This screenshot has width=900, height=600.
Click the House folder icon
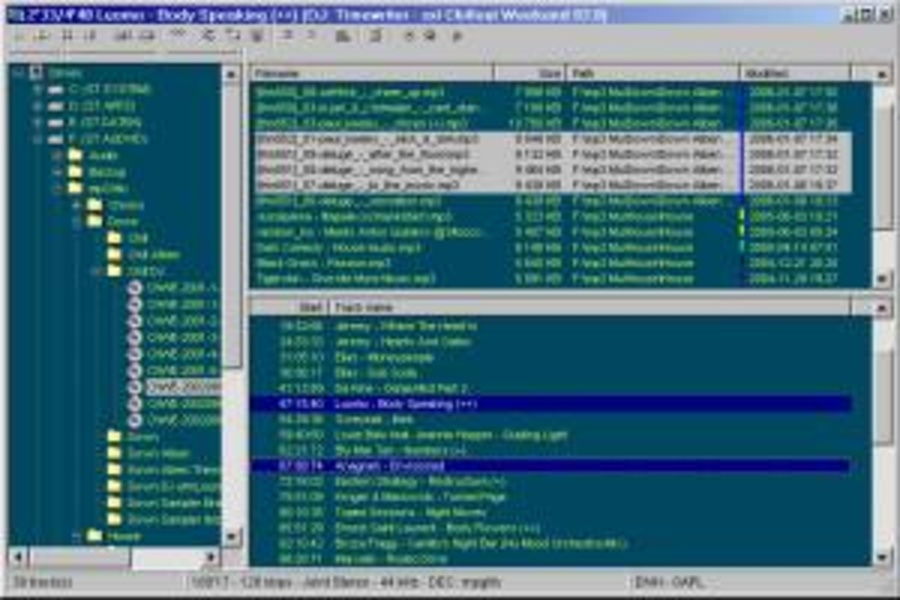pyautogui.click(x=95, y=536)
